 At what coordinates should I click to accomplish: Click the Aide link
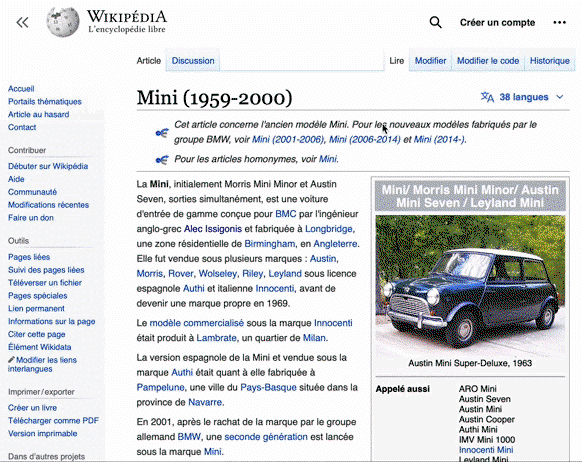[16, 179]
